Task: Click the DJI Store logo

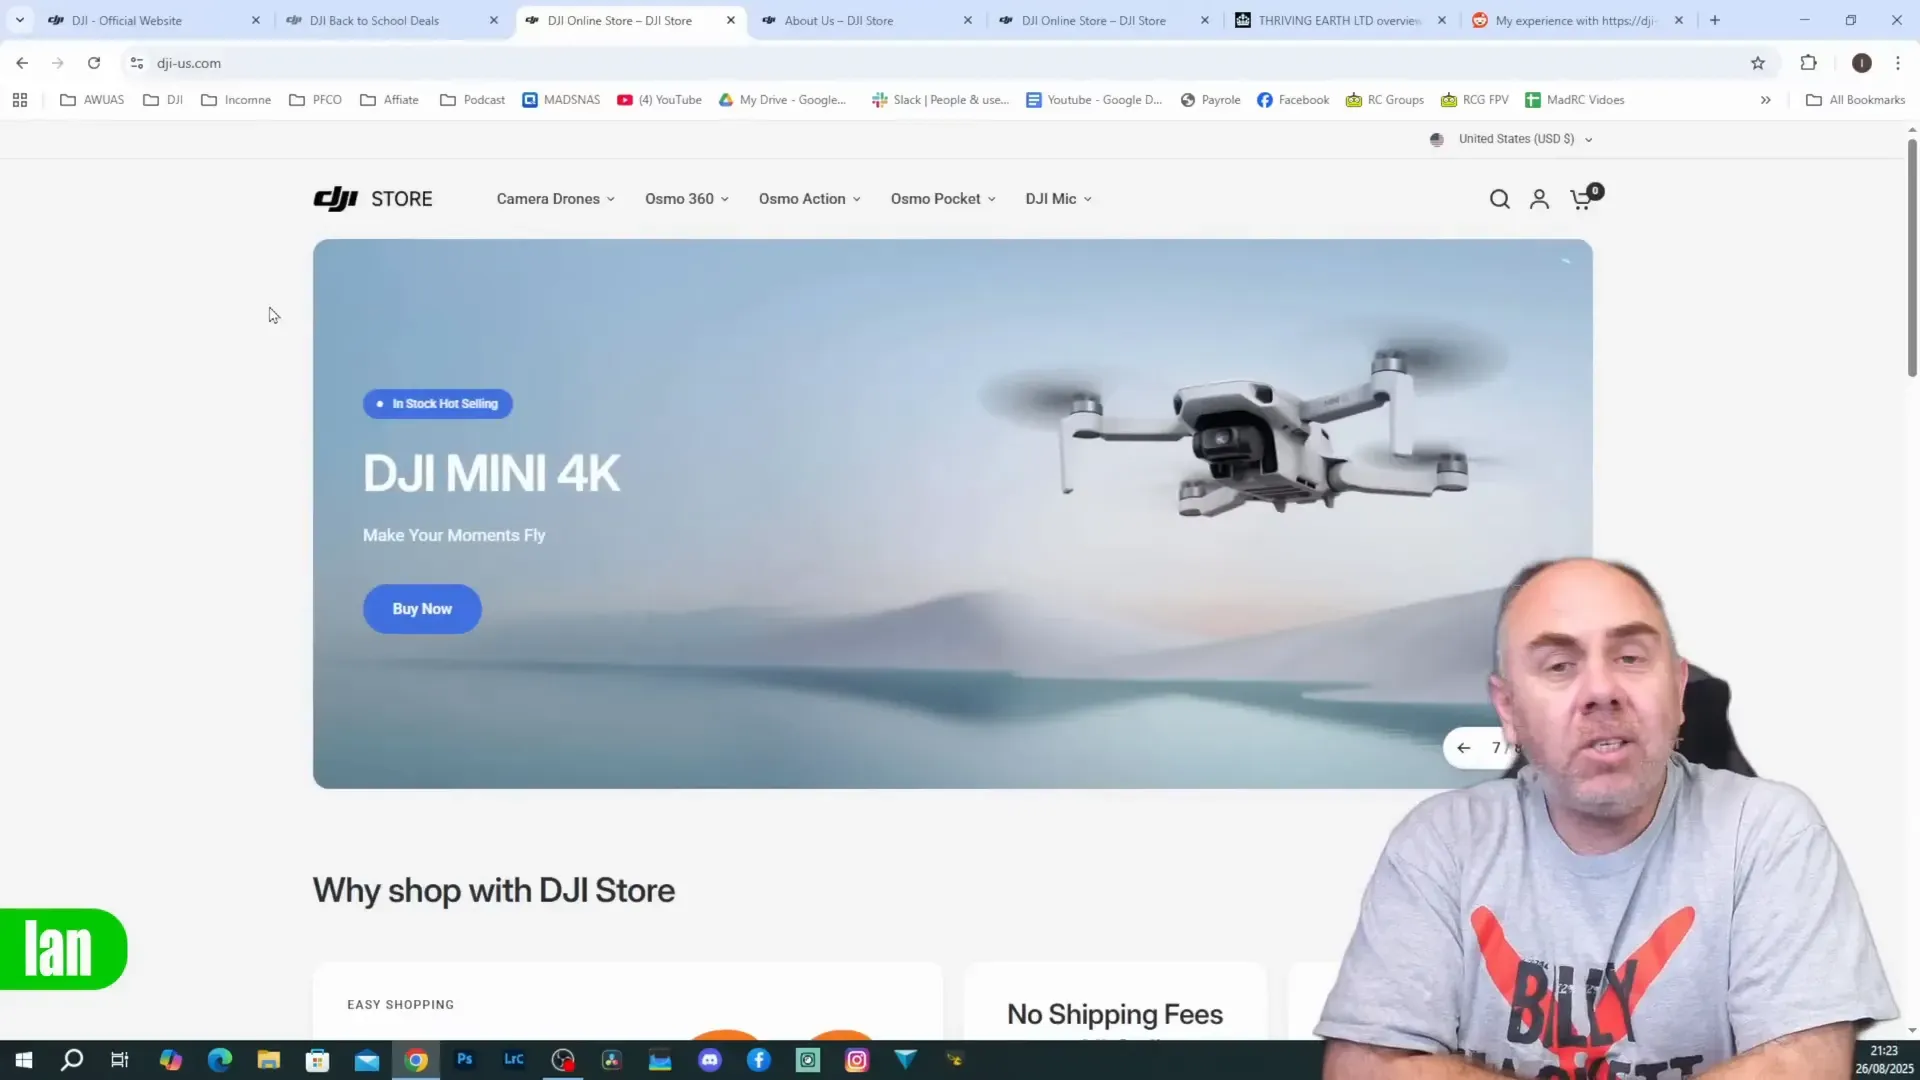Action: click(x=373, y=199)
